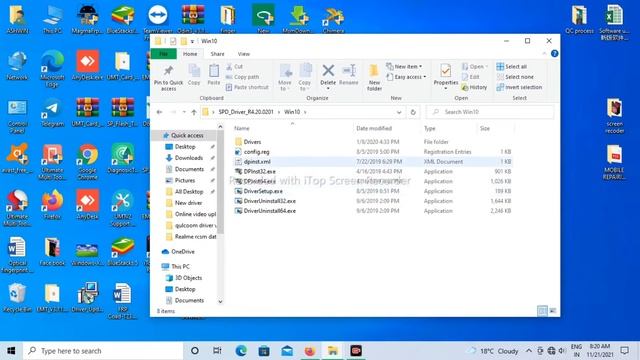Click Move to in Organize group
The height and width of the screenshot is (360, 640).
285,78
